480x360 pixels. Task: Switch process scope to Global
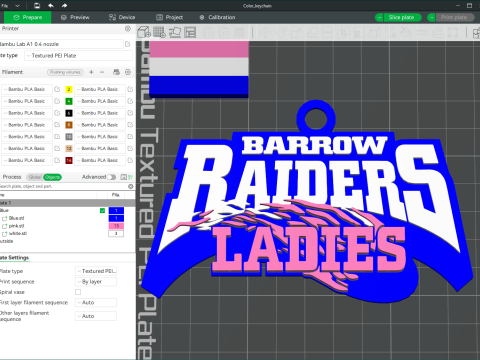click(35, 177)
